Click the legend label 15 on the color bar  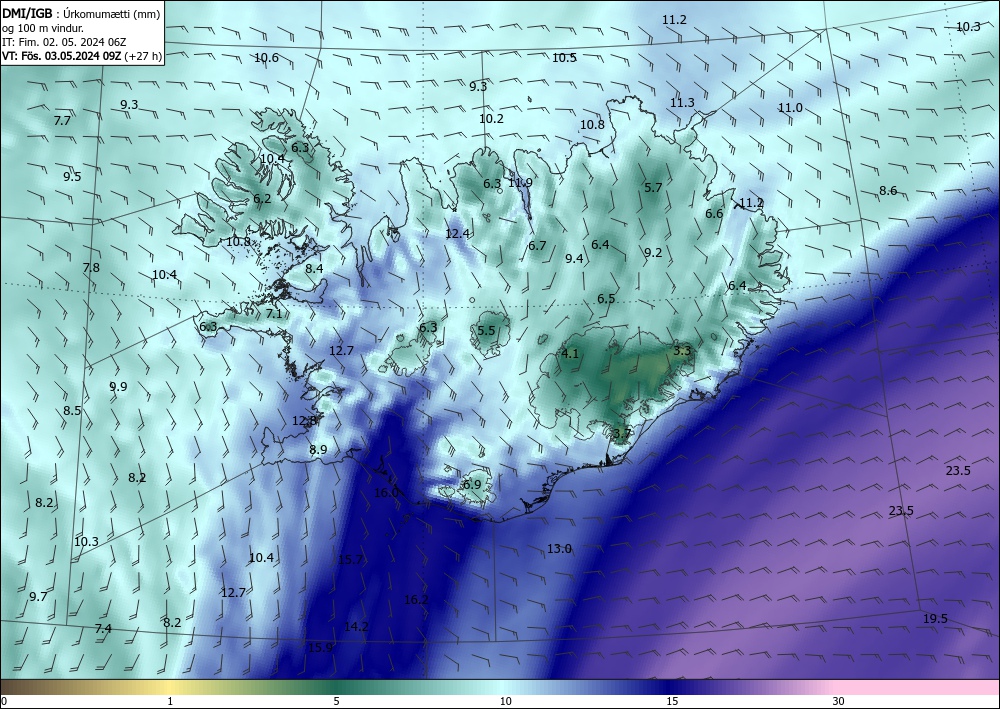672,701
